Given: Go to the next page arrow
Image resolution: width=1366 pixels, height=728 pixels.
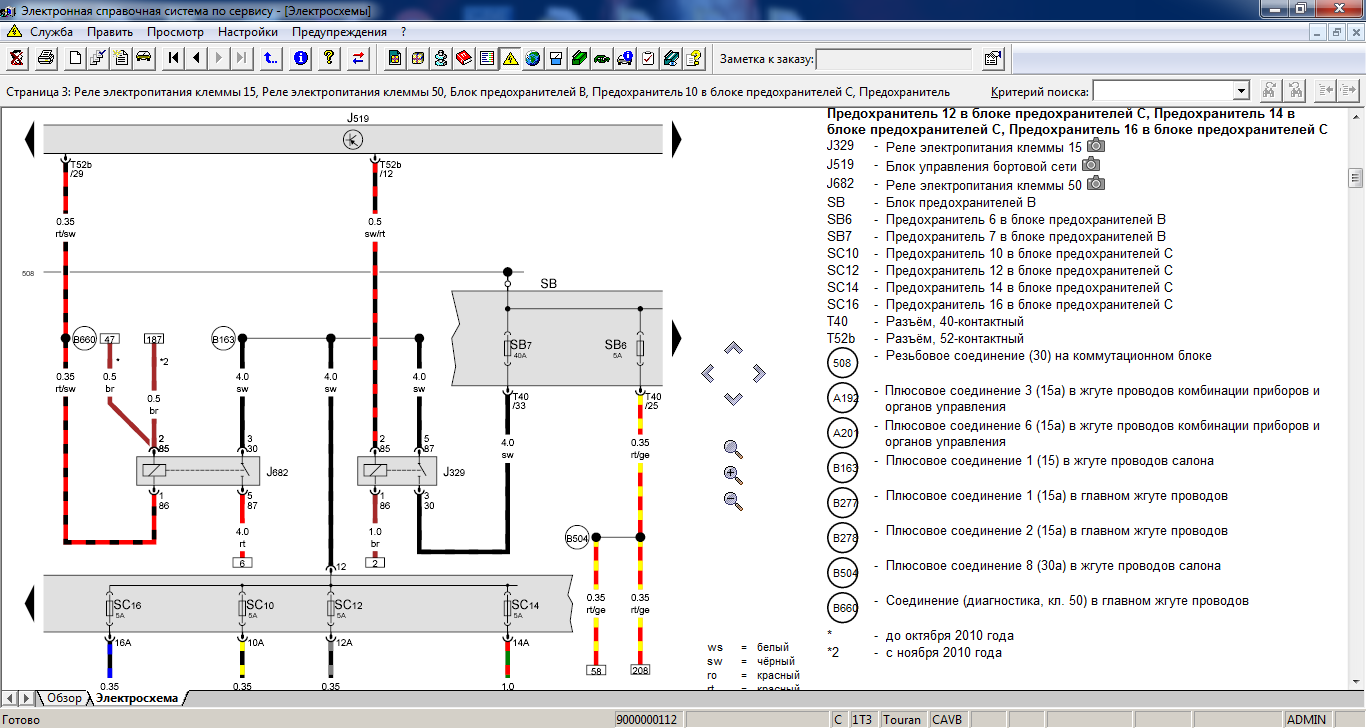Looking at the screenshot, I should [219, 58].
